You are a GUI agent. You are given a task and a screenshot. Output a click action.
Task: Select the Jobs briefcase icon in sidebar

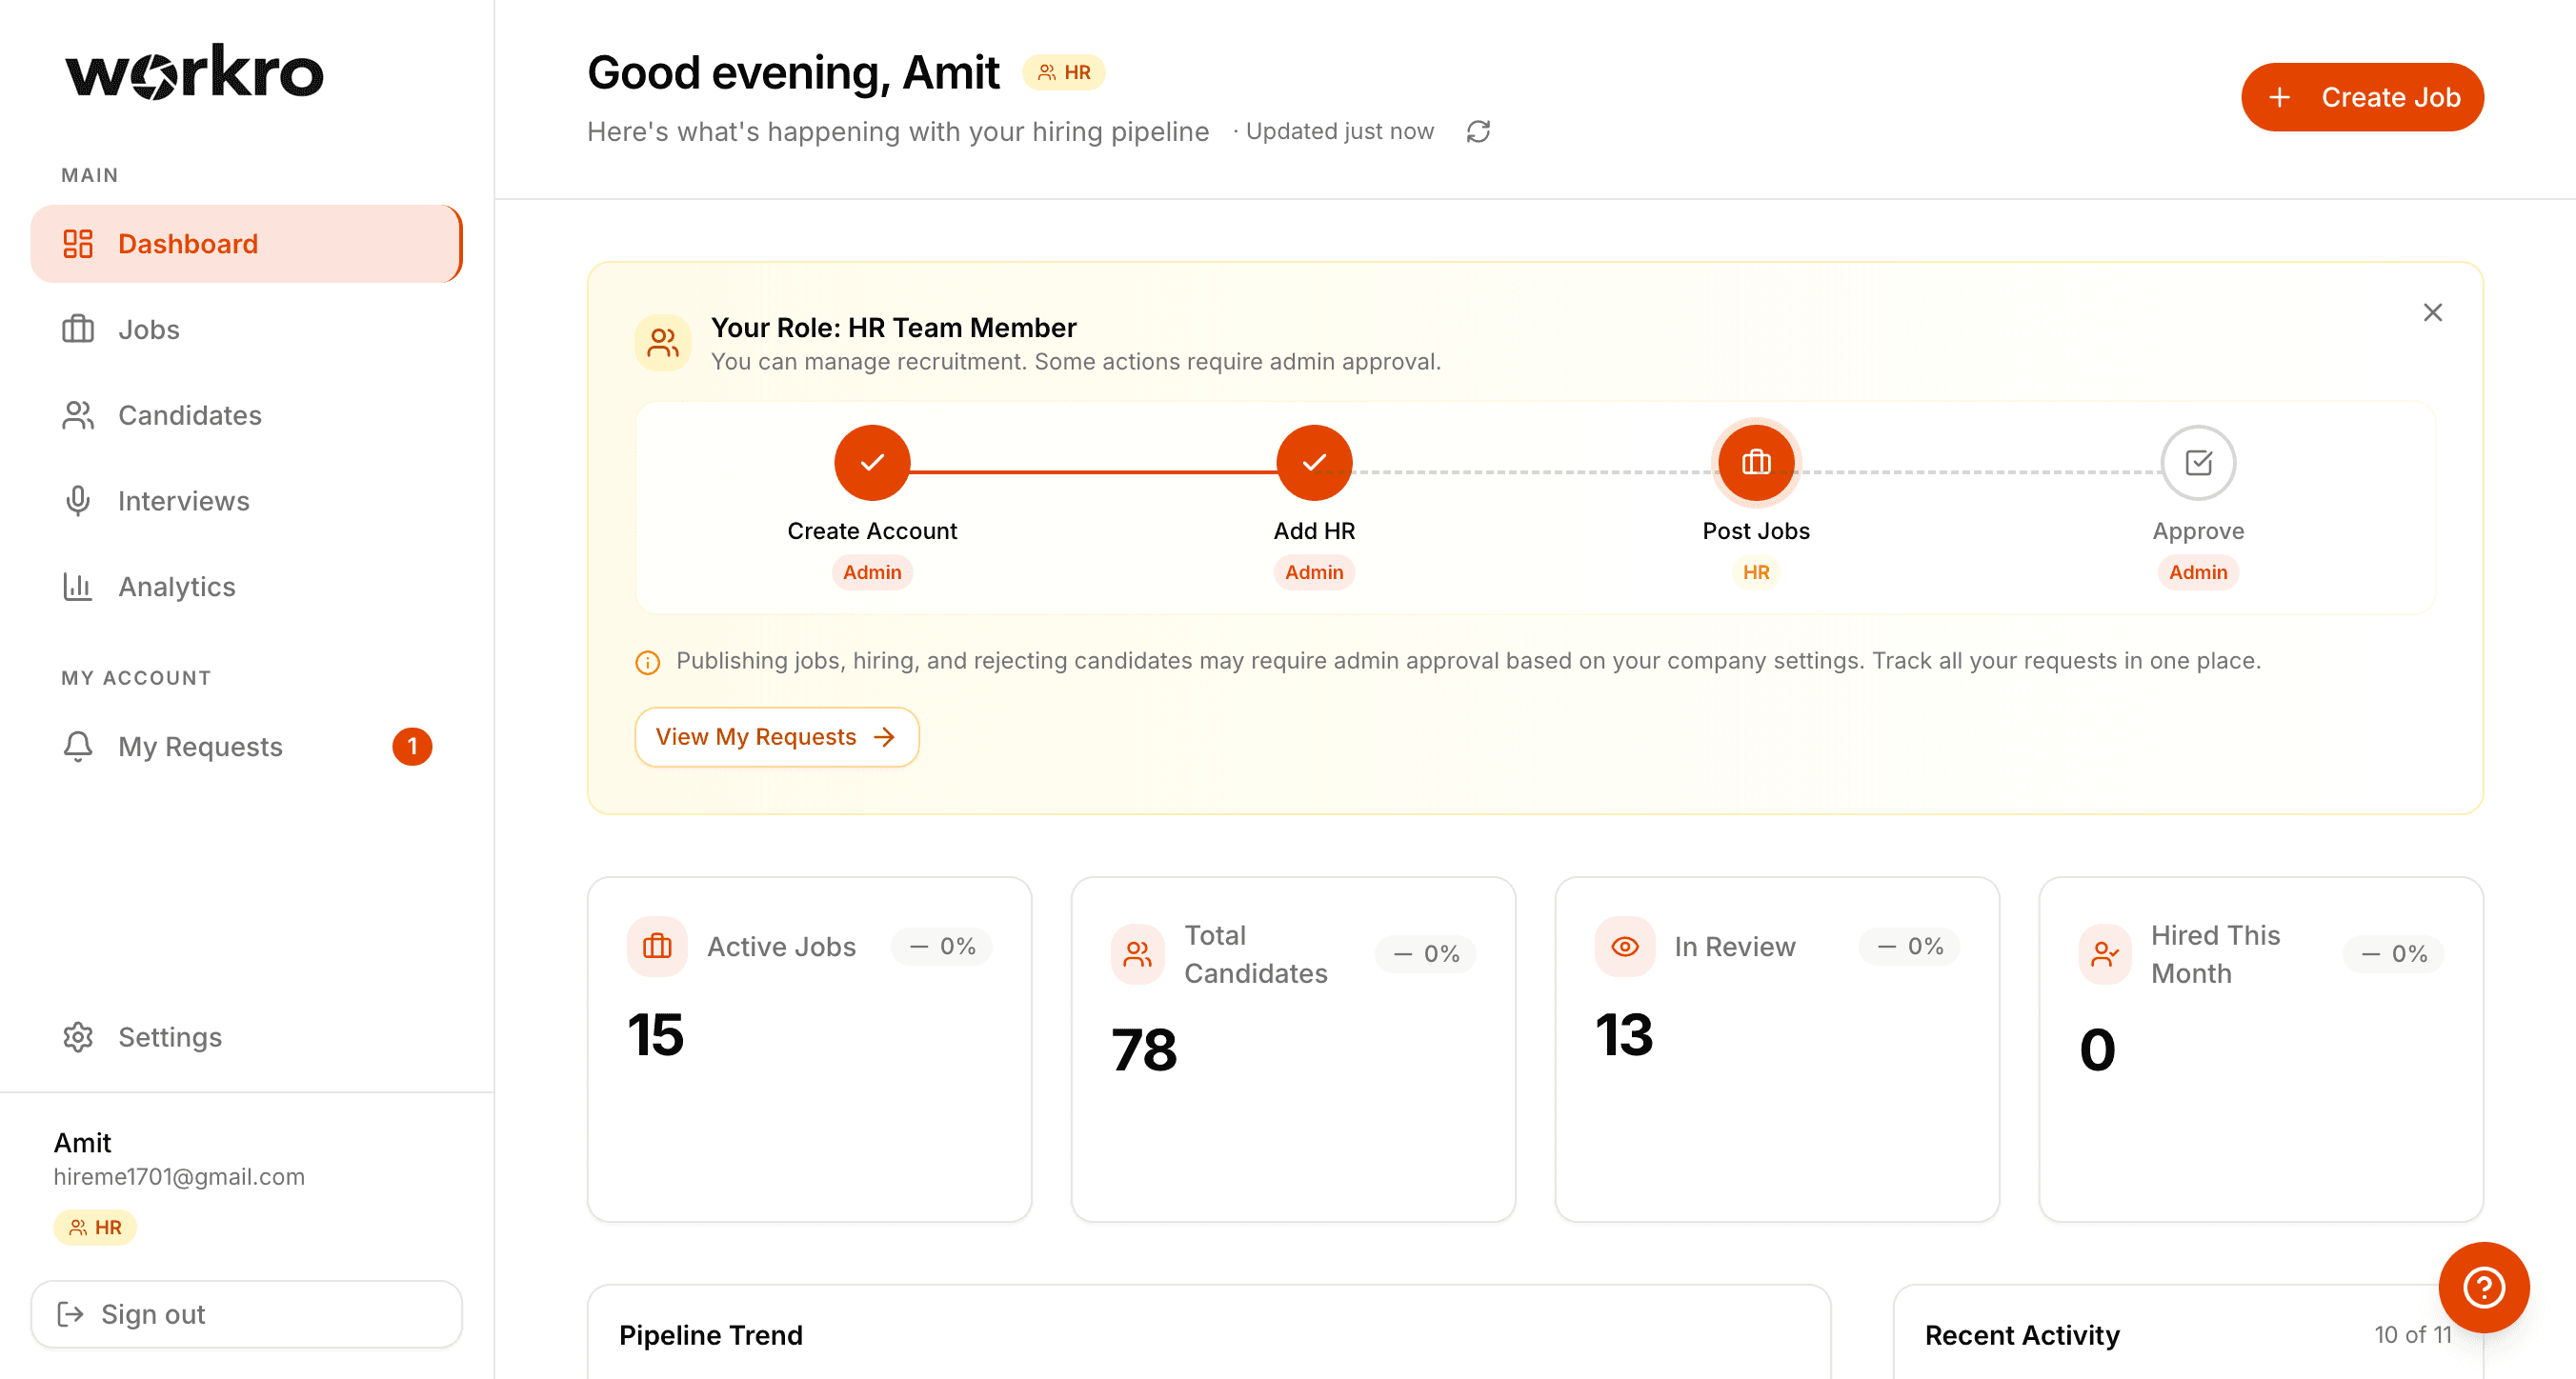point(77,329)
